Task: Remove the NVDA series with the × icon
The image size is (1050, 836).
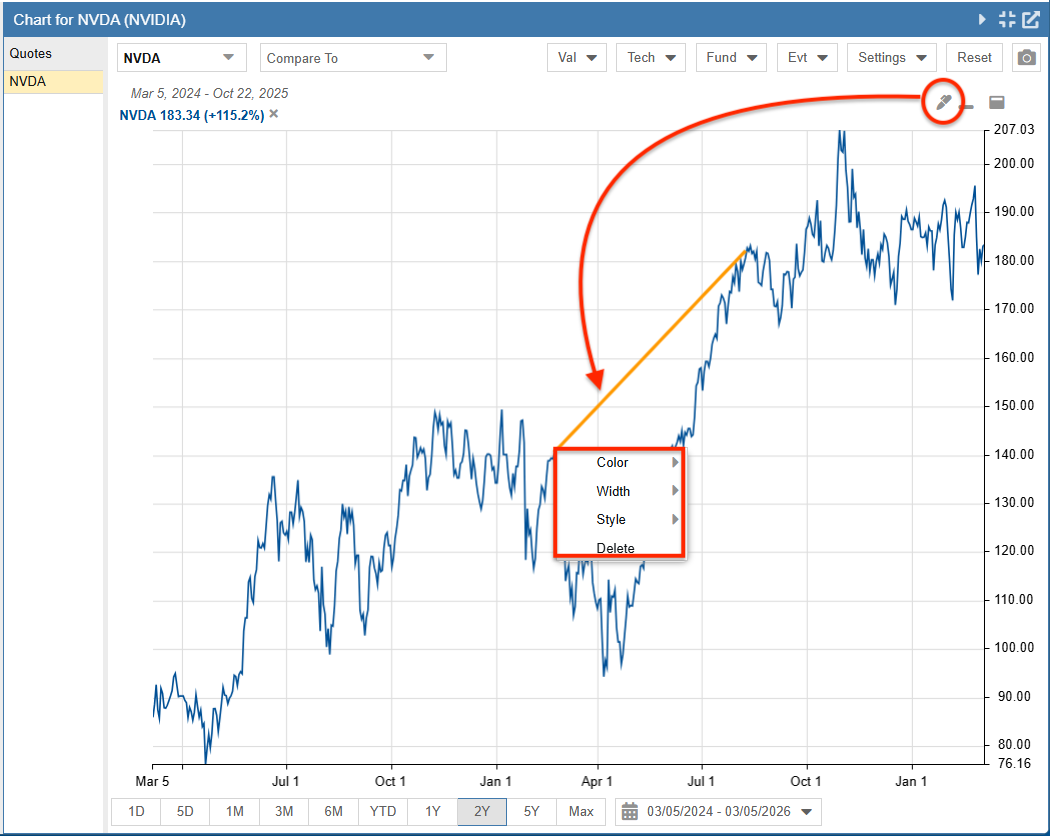Action: click(274, 114)
